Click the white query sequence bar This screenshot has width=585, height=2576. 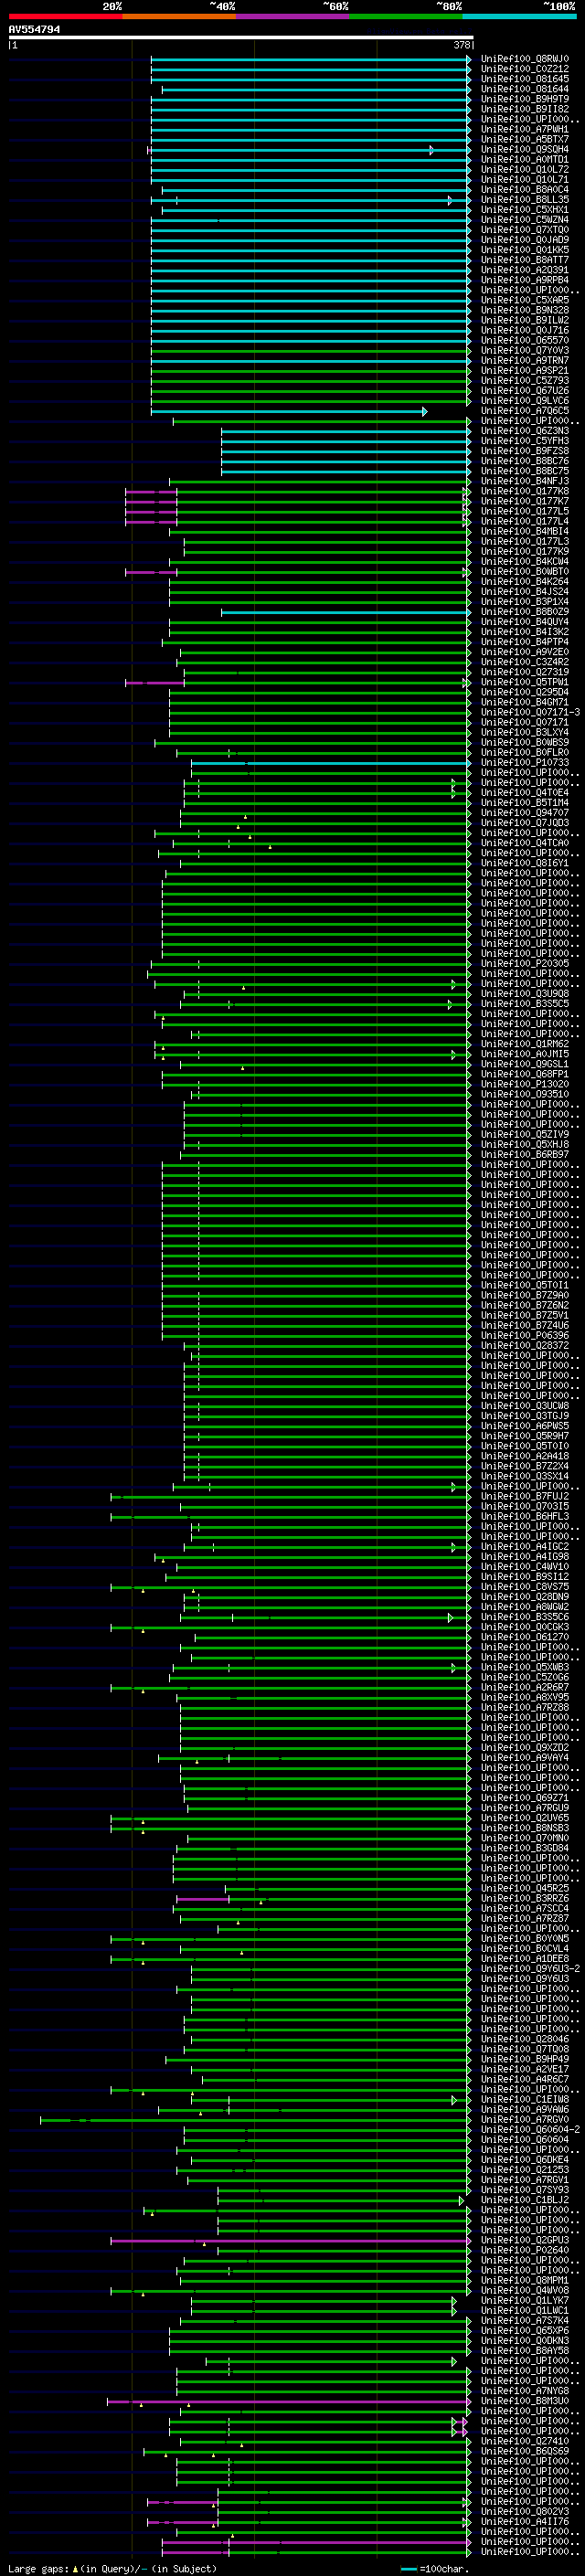click(x=241, y=37)
